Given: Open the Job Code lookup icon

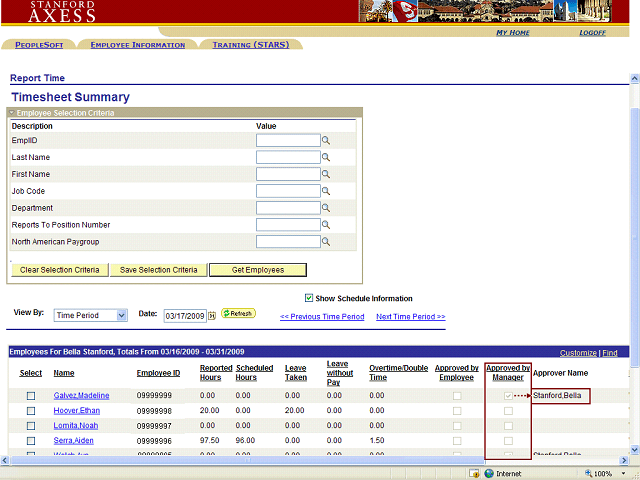Looking at the screenshot, I should (x=326, y=192).
